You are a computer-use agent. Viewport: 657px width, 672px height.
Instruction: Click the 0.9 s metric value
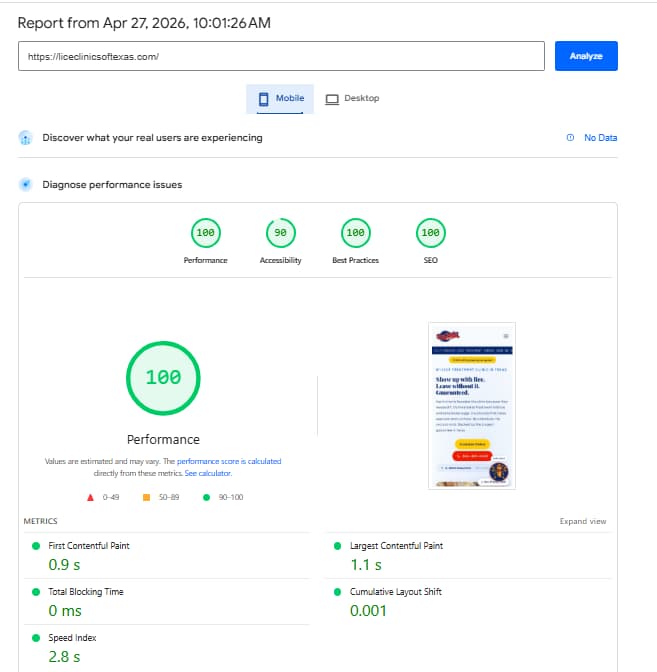pyautogui.click(x=64, y=565)
